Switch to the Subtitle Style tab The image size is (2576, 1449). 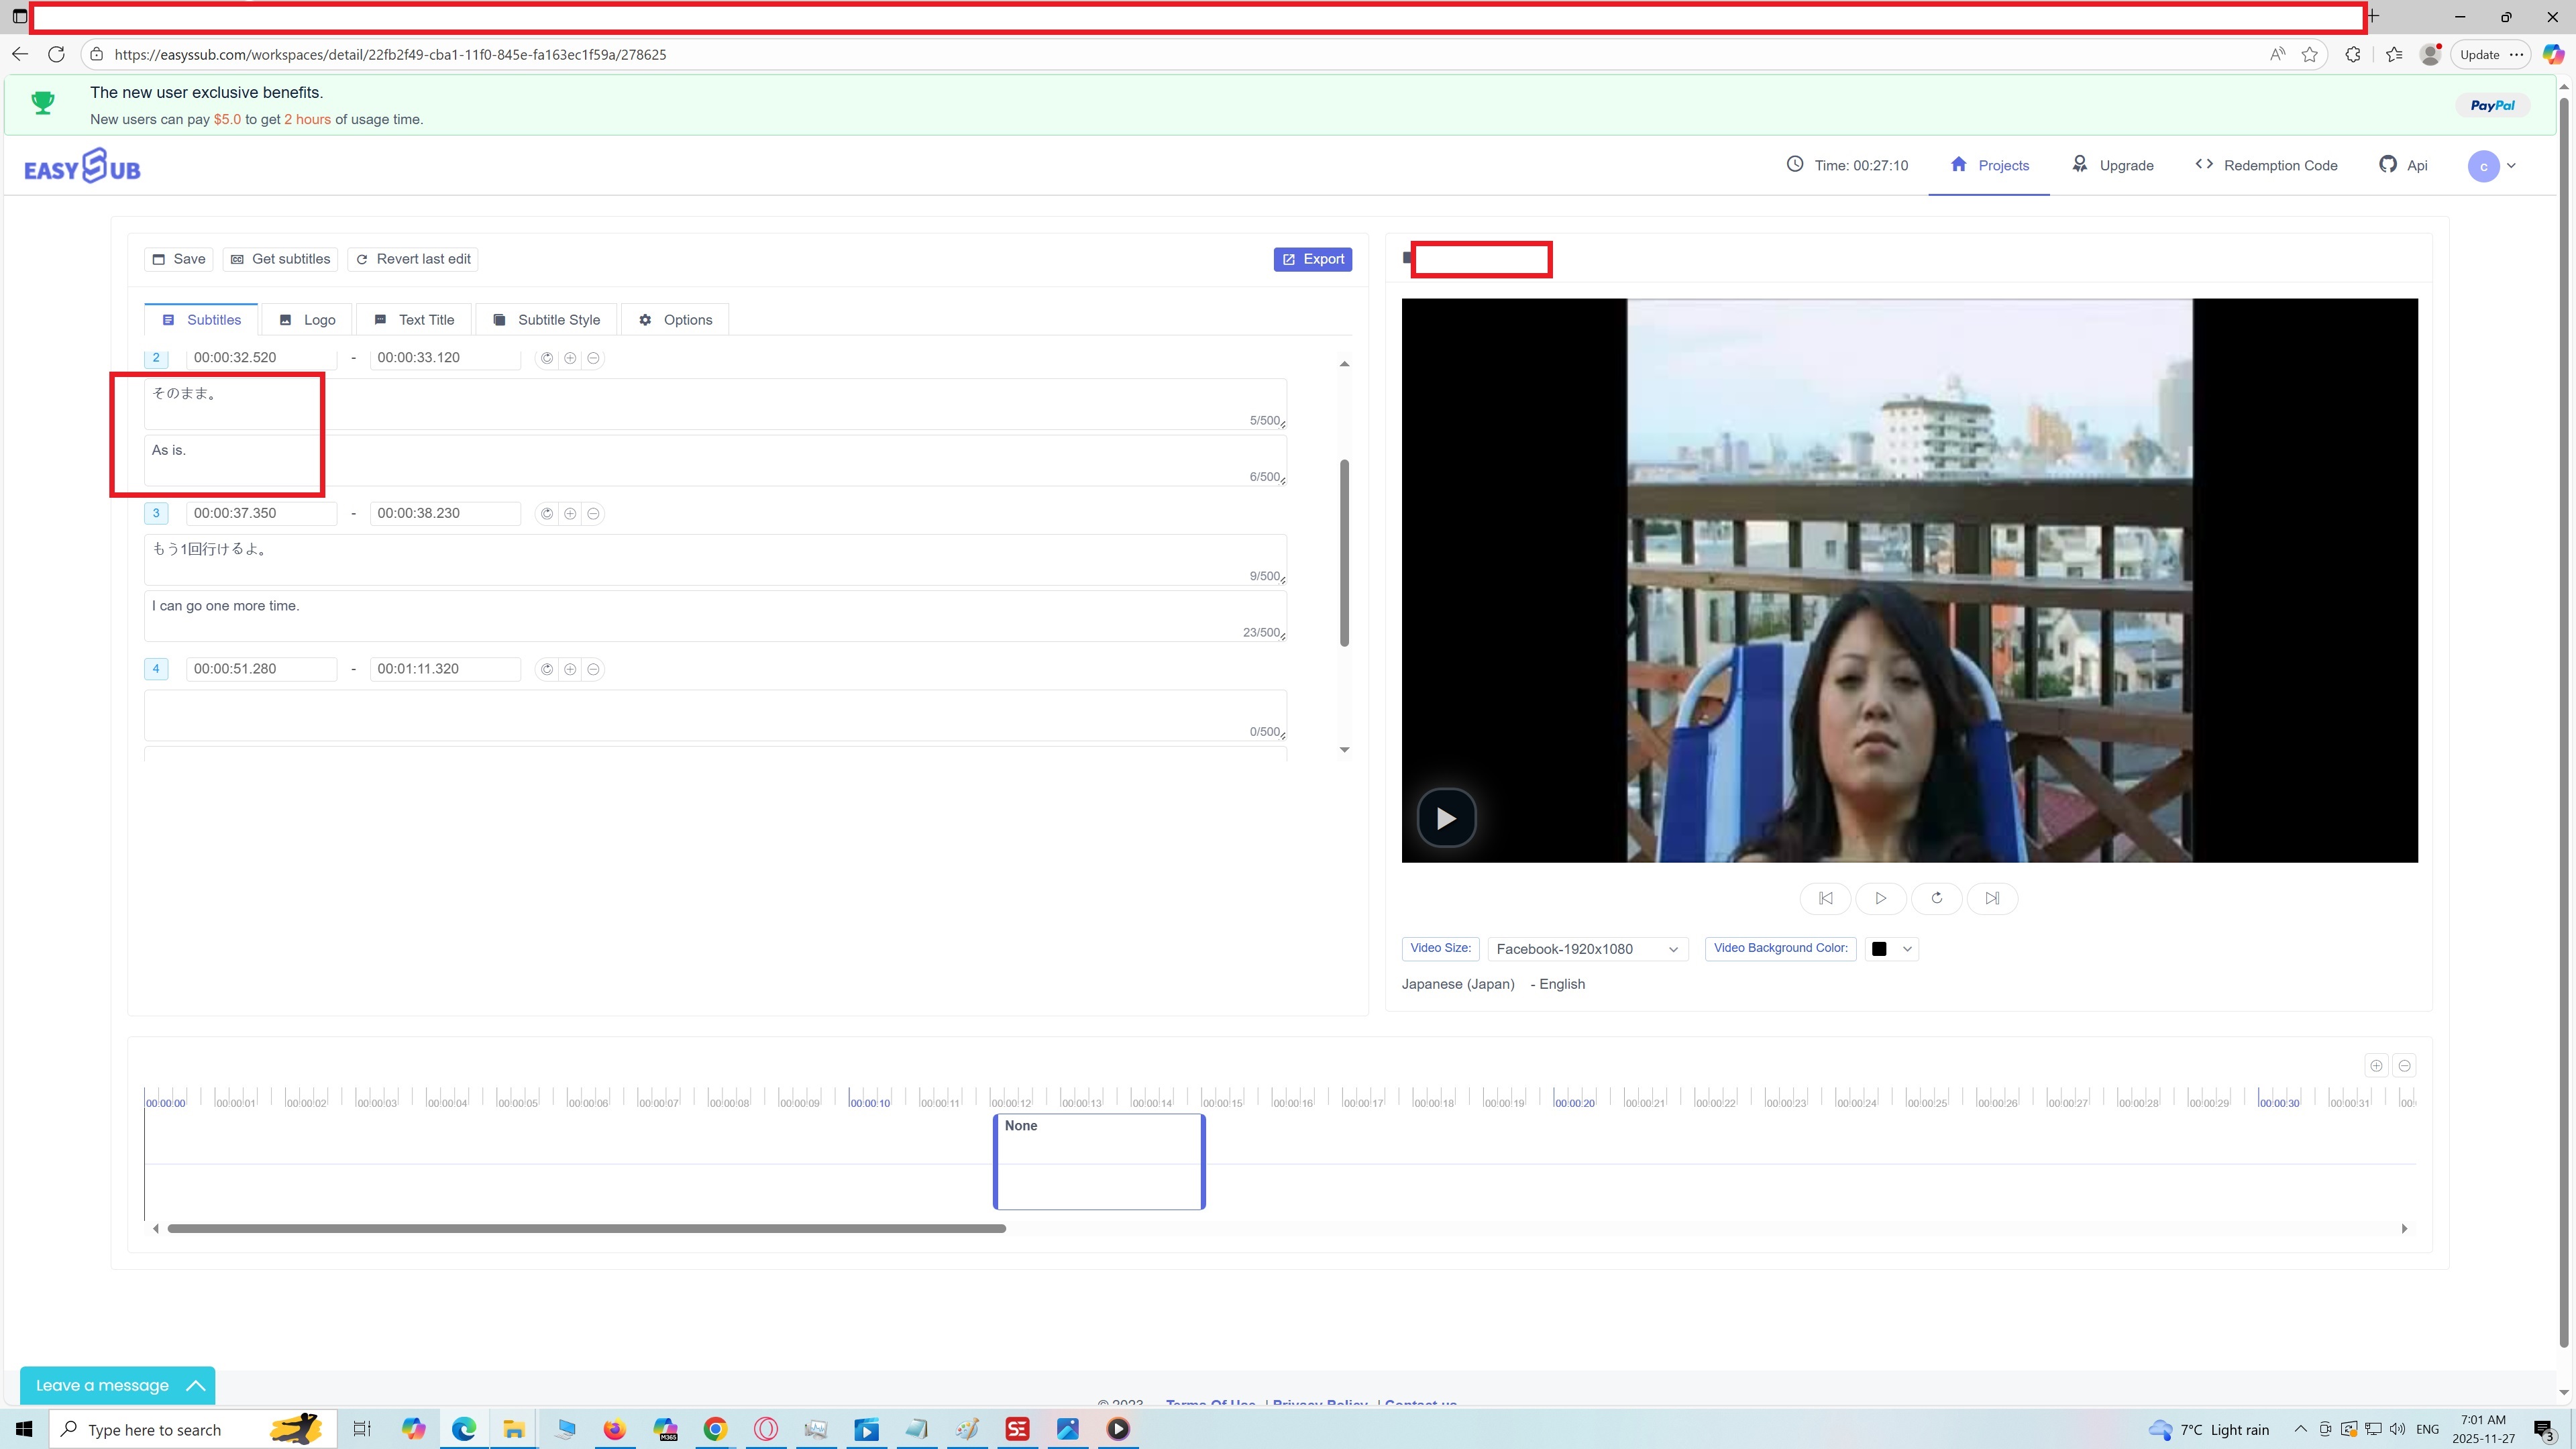546,319
